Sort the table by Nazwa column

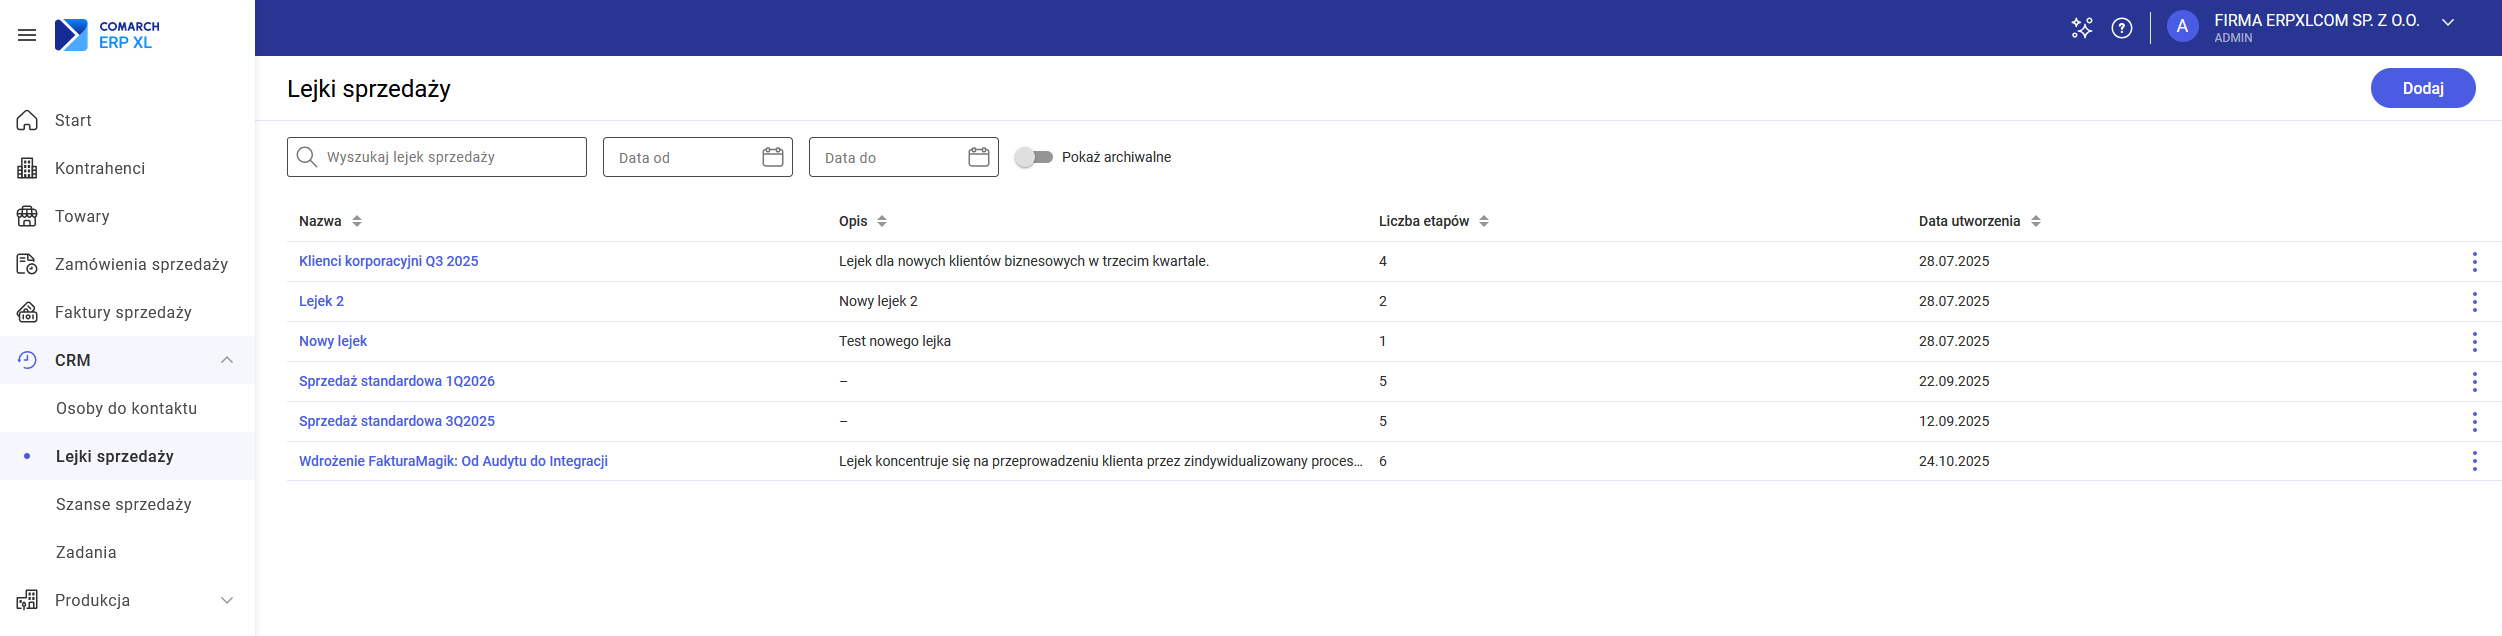(357, 221)
